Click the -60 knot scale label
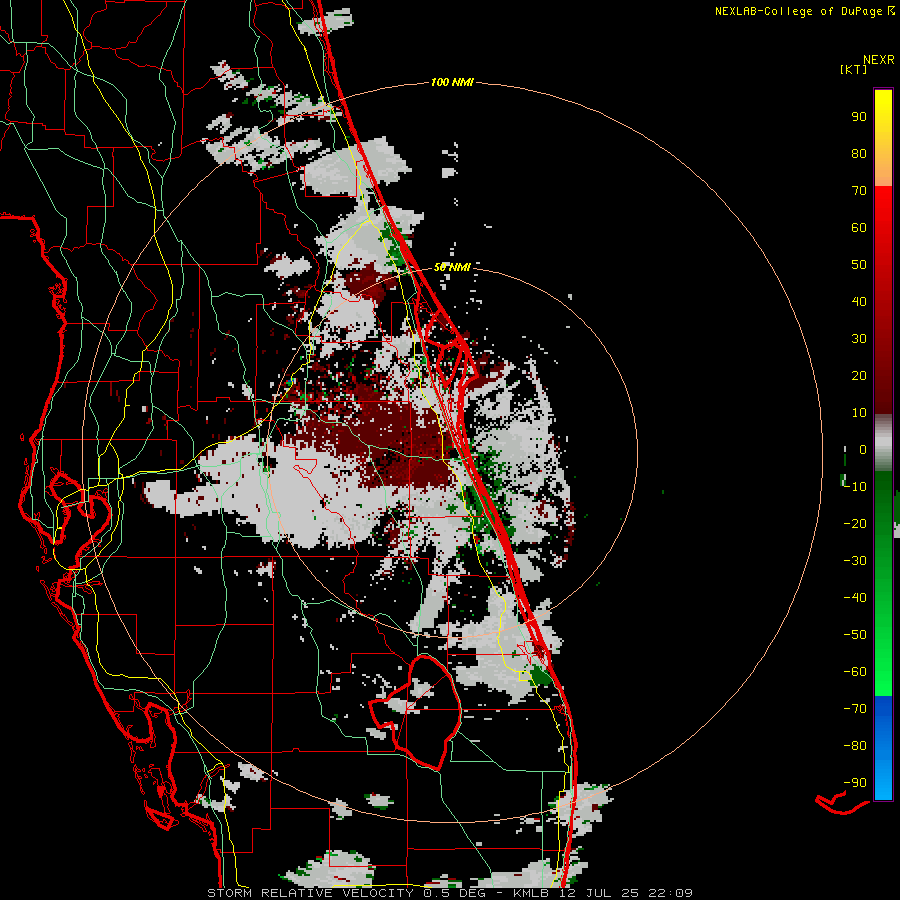Viewport: 900px width, 900px height. (x=855, y=672)
